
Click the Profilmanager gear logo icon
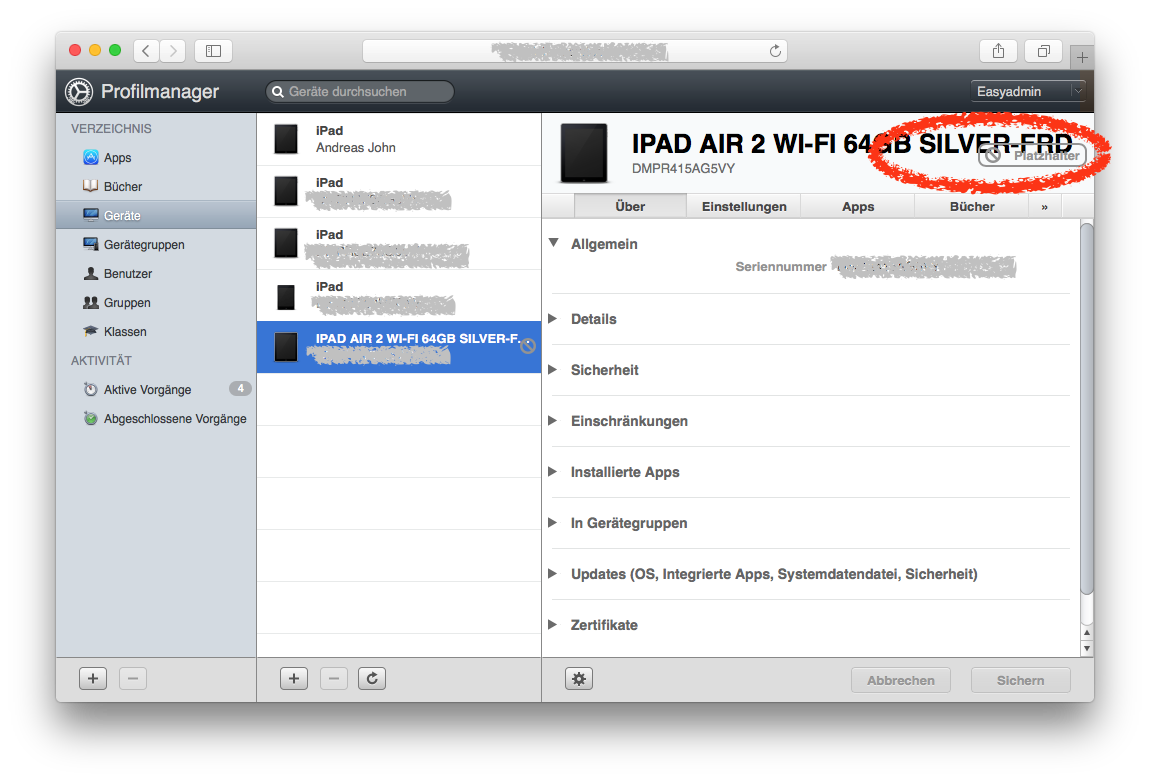click(x=78, y=92)
